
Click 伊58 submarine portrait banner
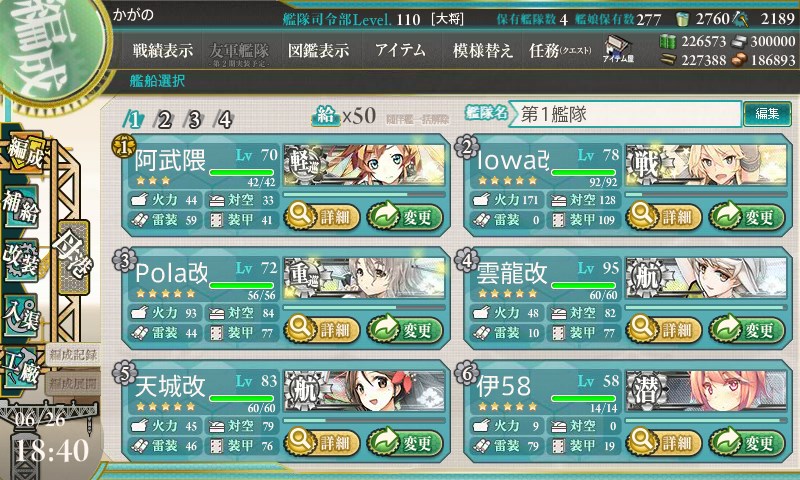(706, 391)
